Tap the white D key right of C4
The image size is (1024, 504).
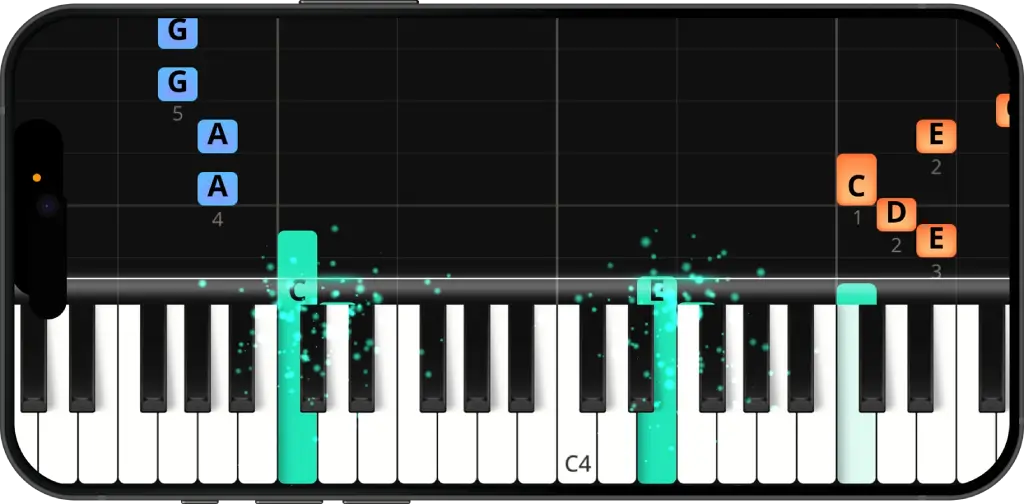click(x=616, y=450)
